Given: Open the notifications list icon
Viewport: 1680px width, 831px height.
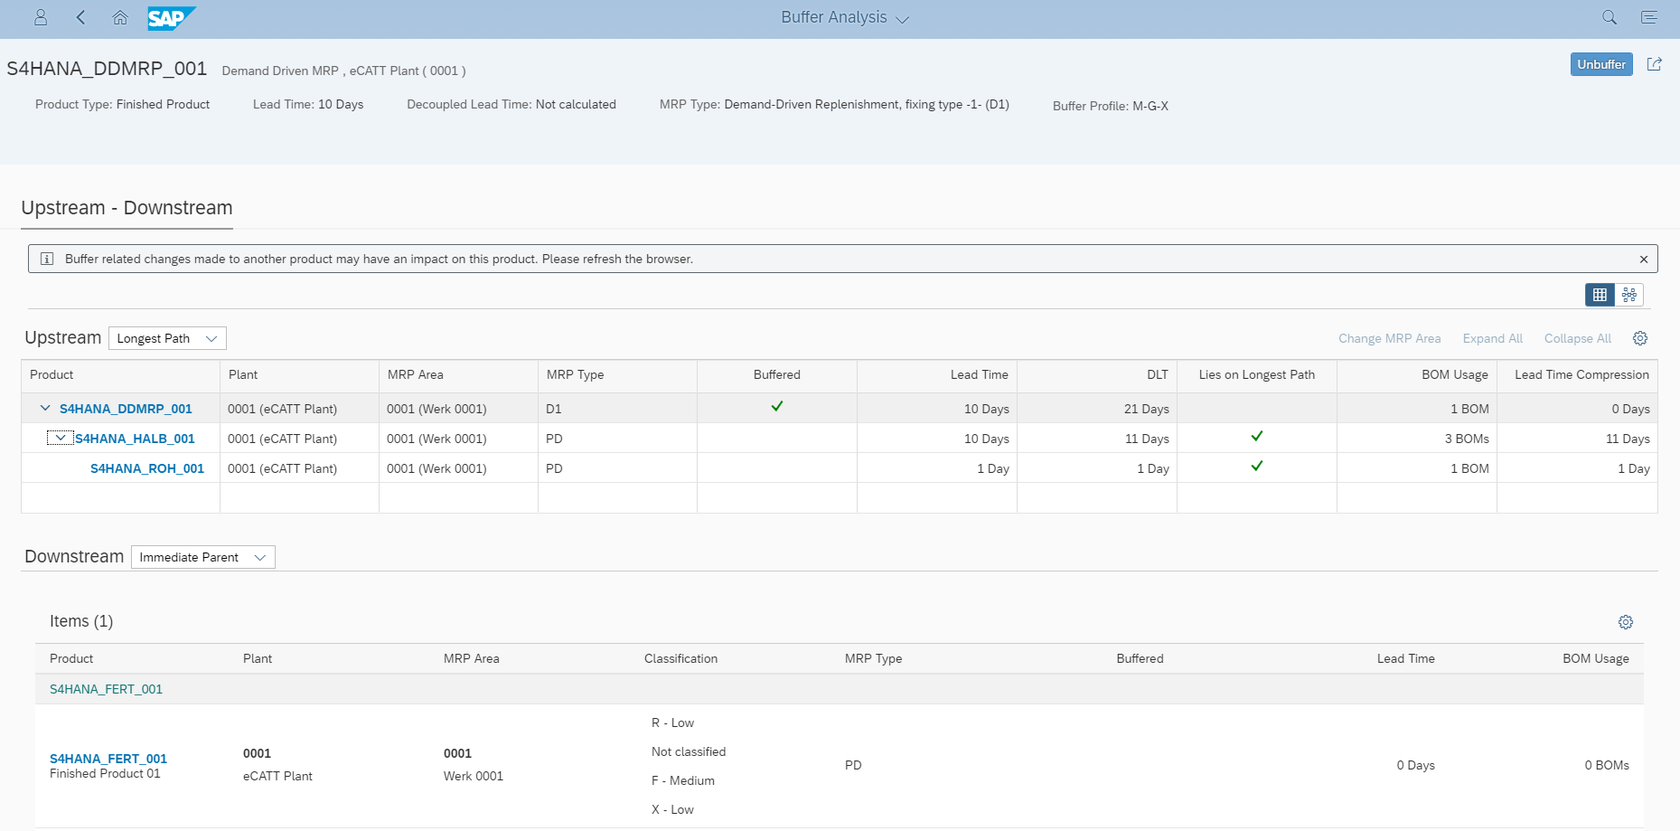Looking at the screenshot, I should click(x=1649, y=17).
